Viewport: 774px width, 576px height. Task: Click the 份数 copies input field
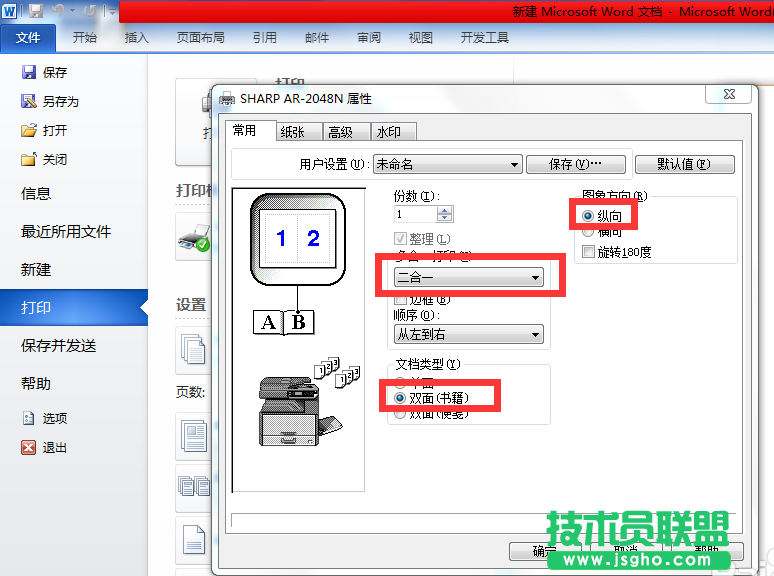coord(415,214)
